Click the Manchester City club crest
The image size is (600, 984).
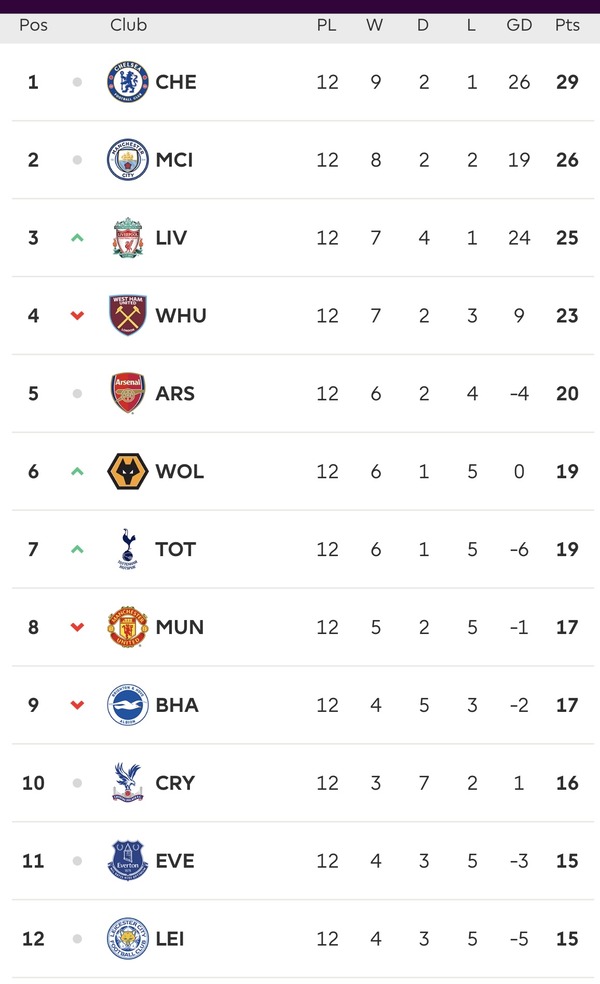click(127, 160)
